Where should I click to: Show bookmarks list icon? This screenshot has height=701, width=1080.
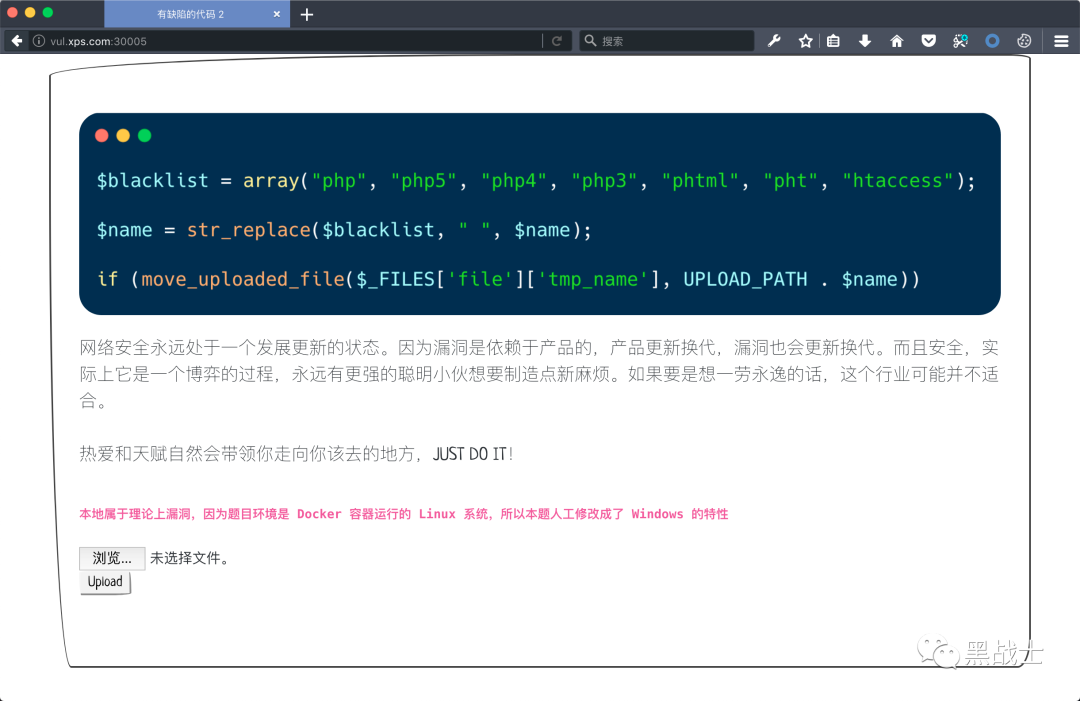(833, 41)
